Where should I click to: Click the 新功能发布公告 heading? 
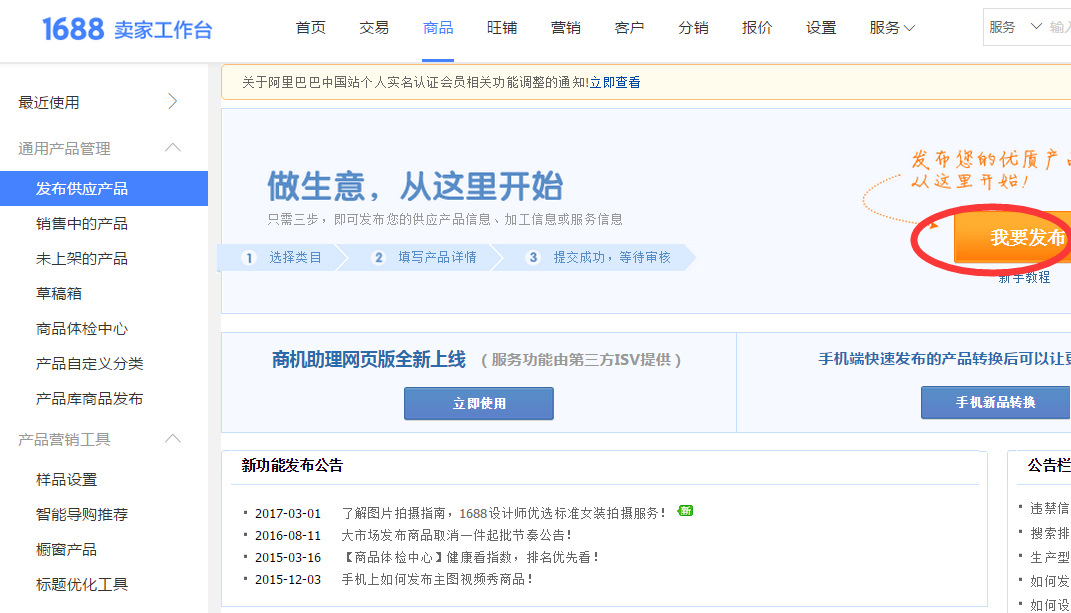pos(292,465)
